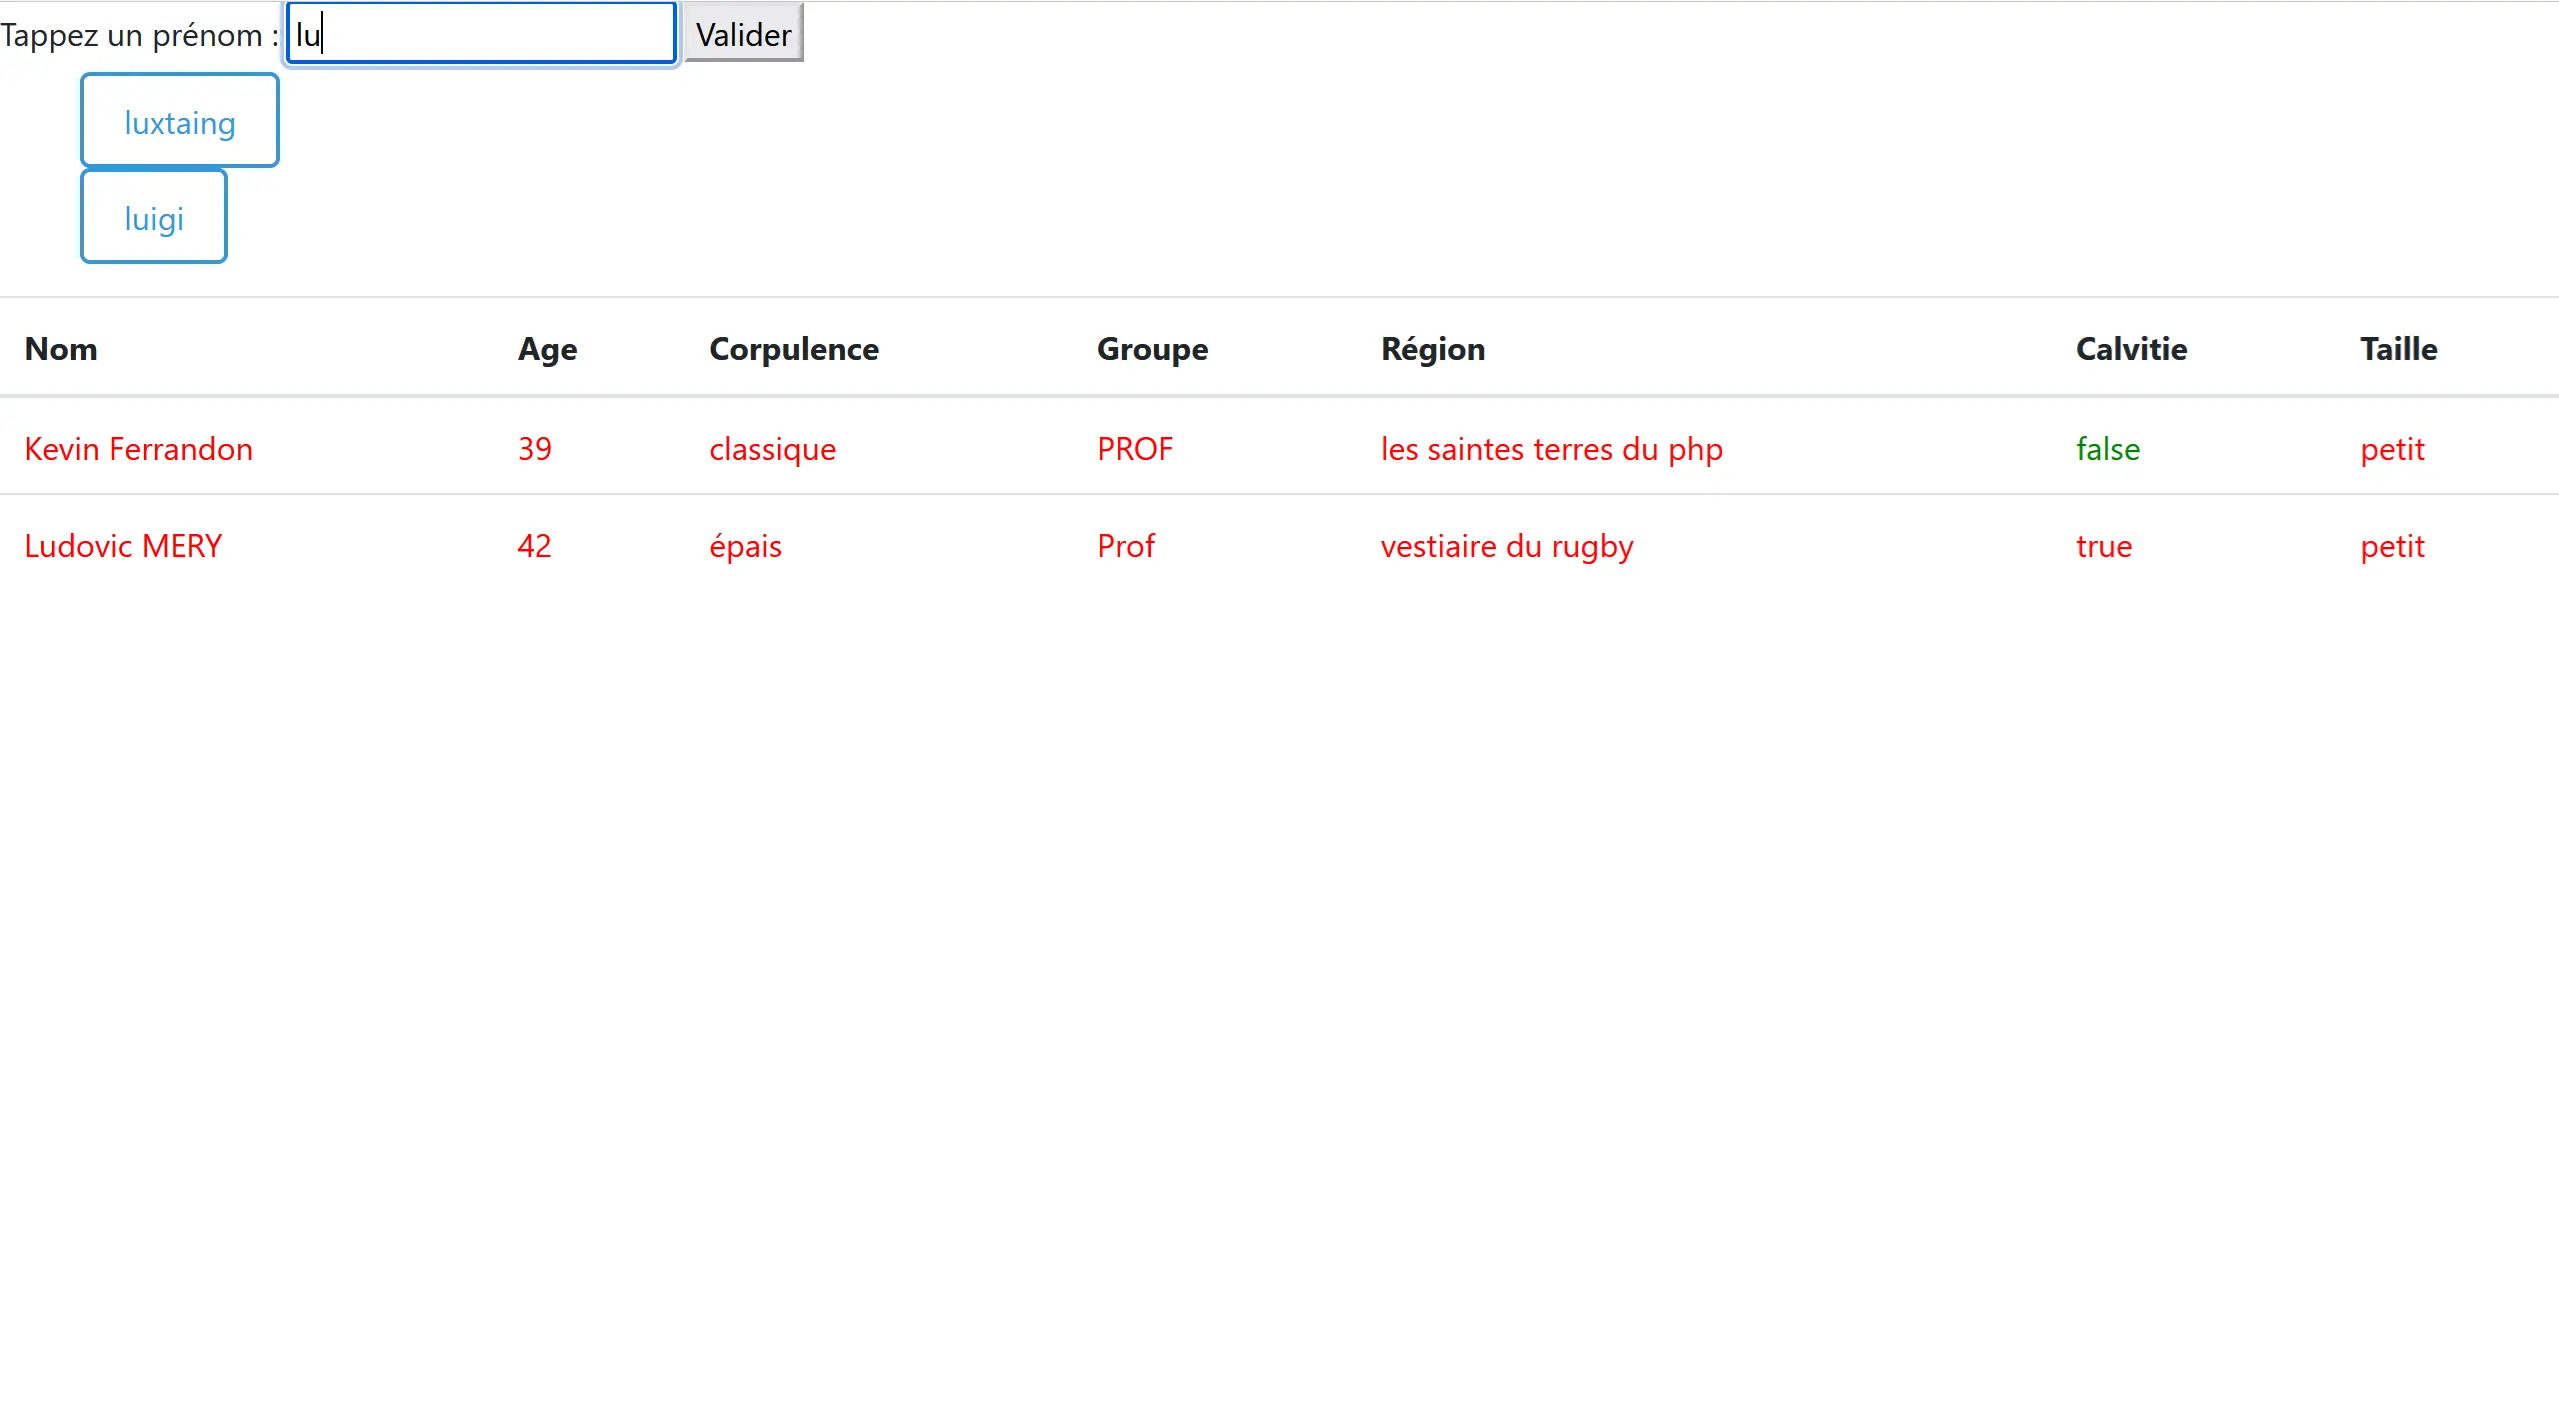Focus the prénom text input field
The height and width of the screenshot is (1403, 2559).
coord(480,34)
